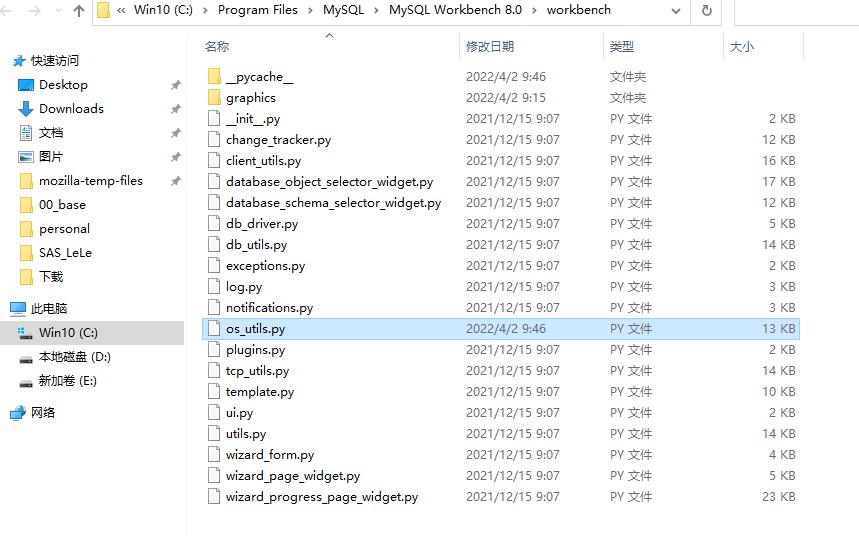Sort by 修改日期 column header
Screen dimensions: 859x536
(x=490, y=47)
